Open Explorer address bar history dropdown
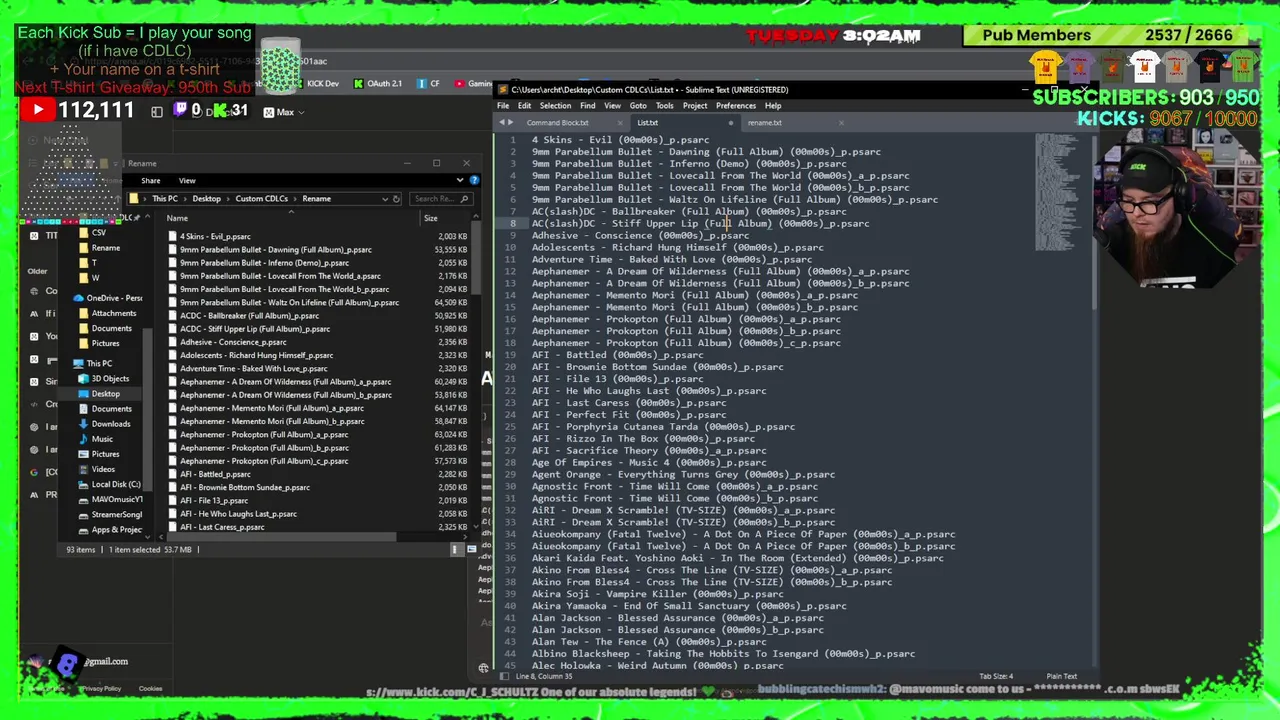Screen dimensions: 1280x720 [384, 198]
